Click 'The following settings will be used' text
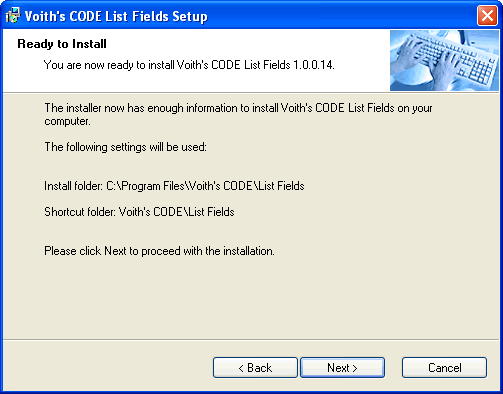The image size is (503, 394). pos(126,147)
